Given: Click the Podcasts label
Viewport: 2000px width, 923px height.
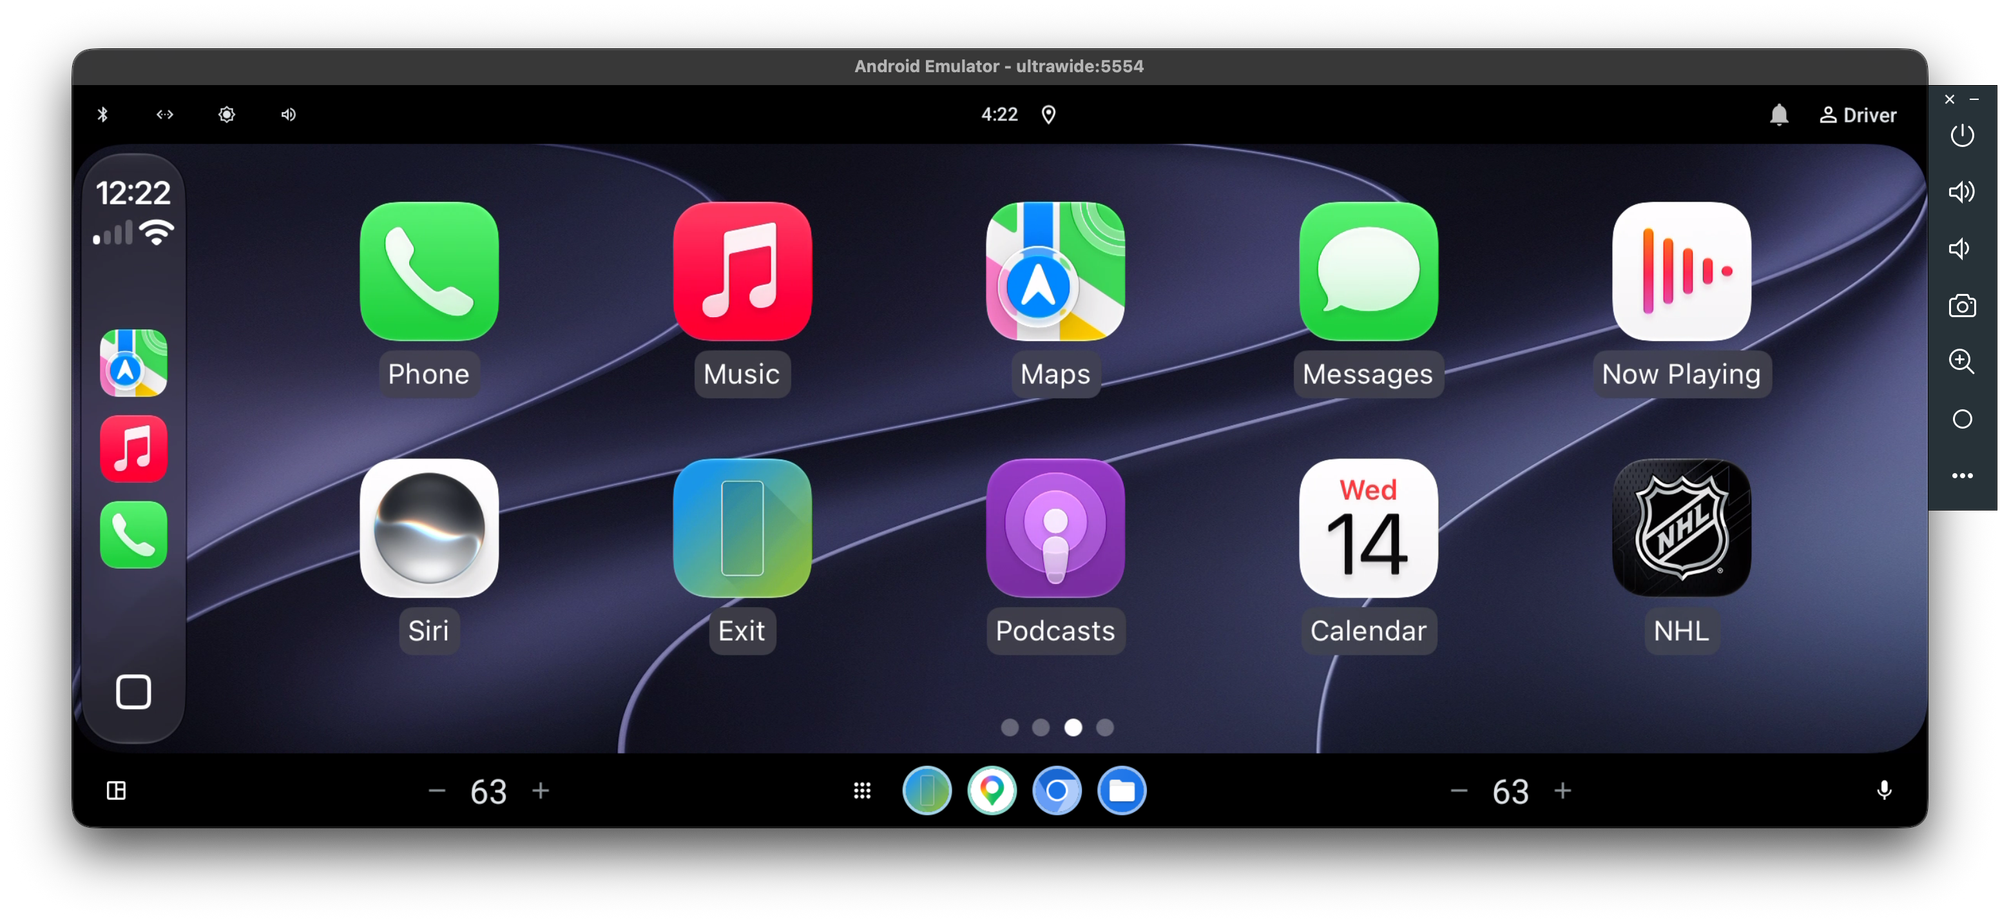Looking at the screenshot, I should (x=1055, y=631).
